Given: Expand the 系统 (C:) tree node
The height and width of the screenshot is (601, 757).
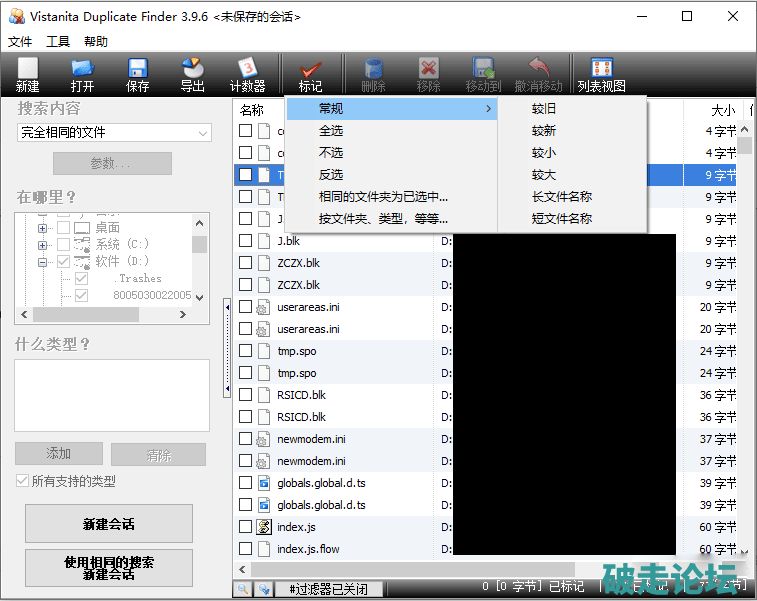Looking at the screenshot, I should [x=43, y=245].
